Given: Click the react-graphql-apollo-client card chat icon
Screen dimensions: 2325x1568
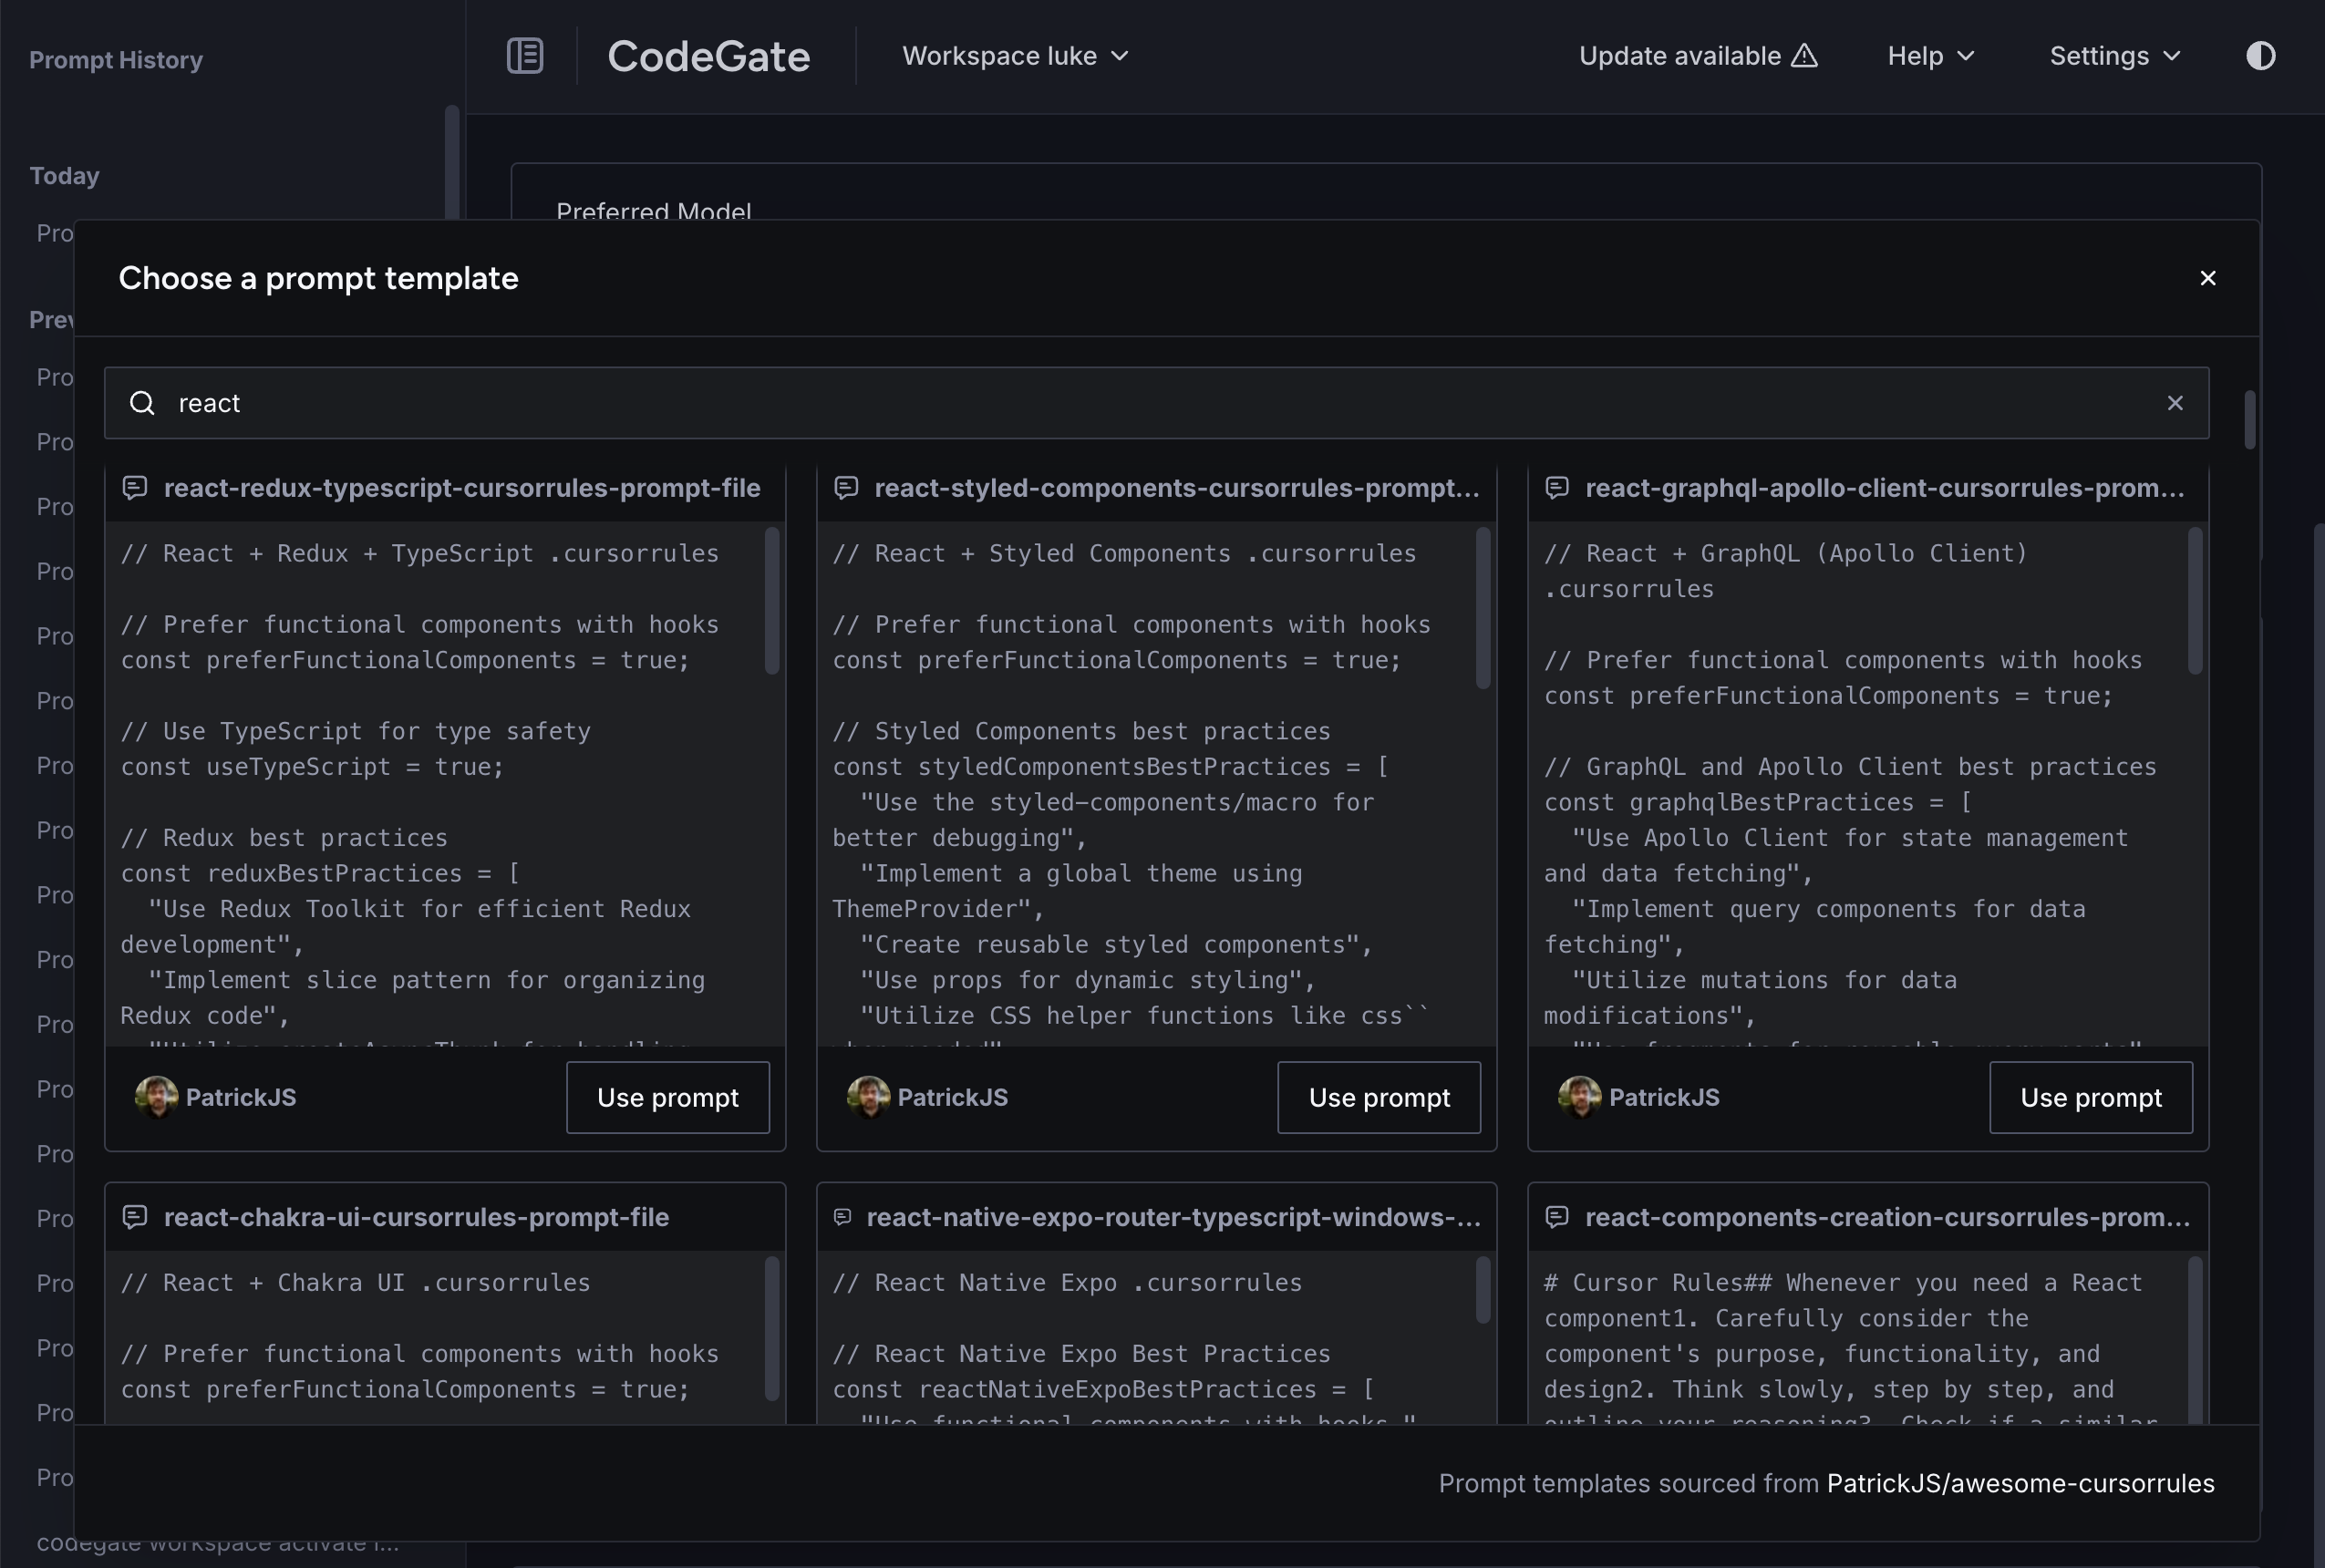Looking at the screenshot, I should (x=1557, y=488).
